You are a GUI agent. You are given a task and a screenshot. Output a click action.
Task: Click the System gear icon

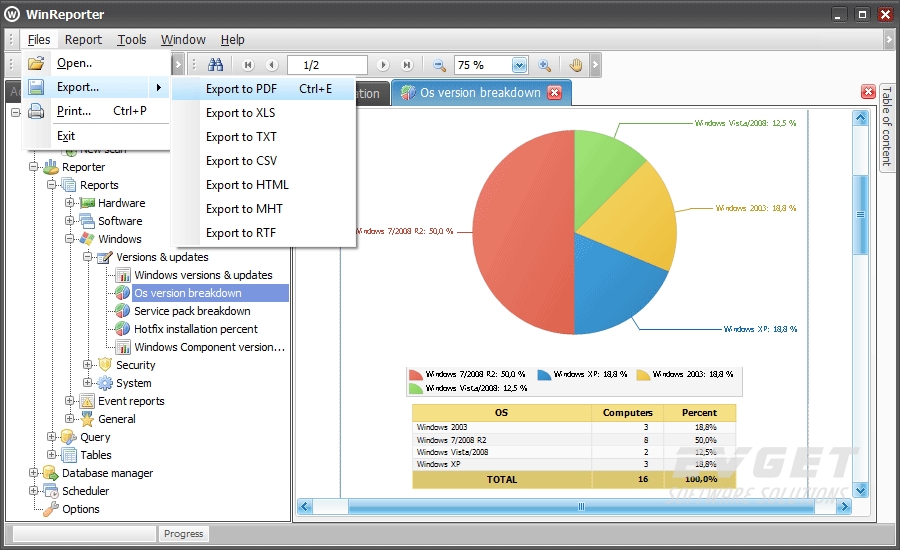tap(105, 383)
